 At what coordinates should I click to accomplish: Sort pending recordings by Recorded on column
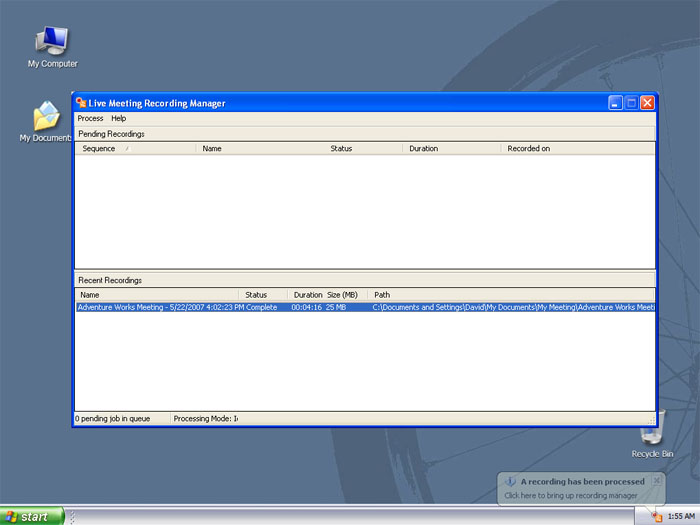tap(578, 149)
